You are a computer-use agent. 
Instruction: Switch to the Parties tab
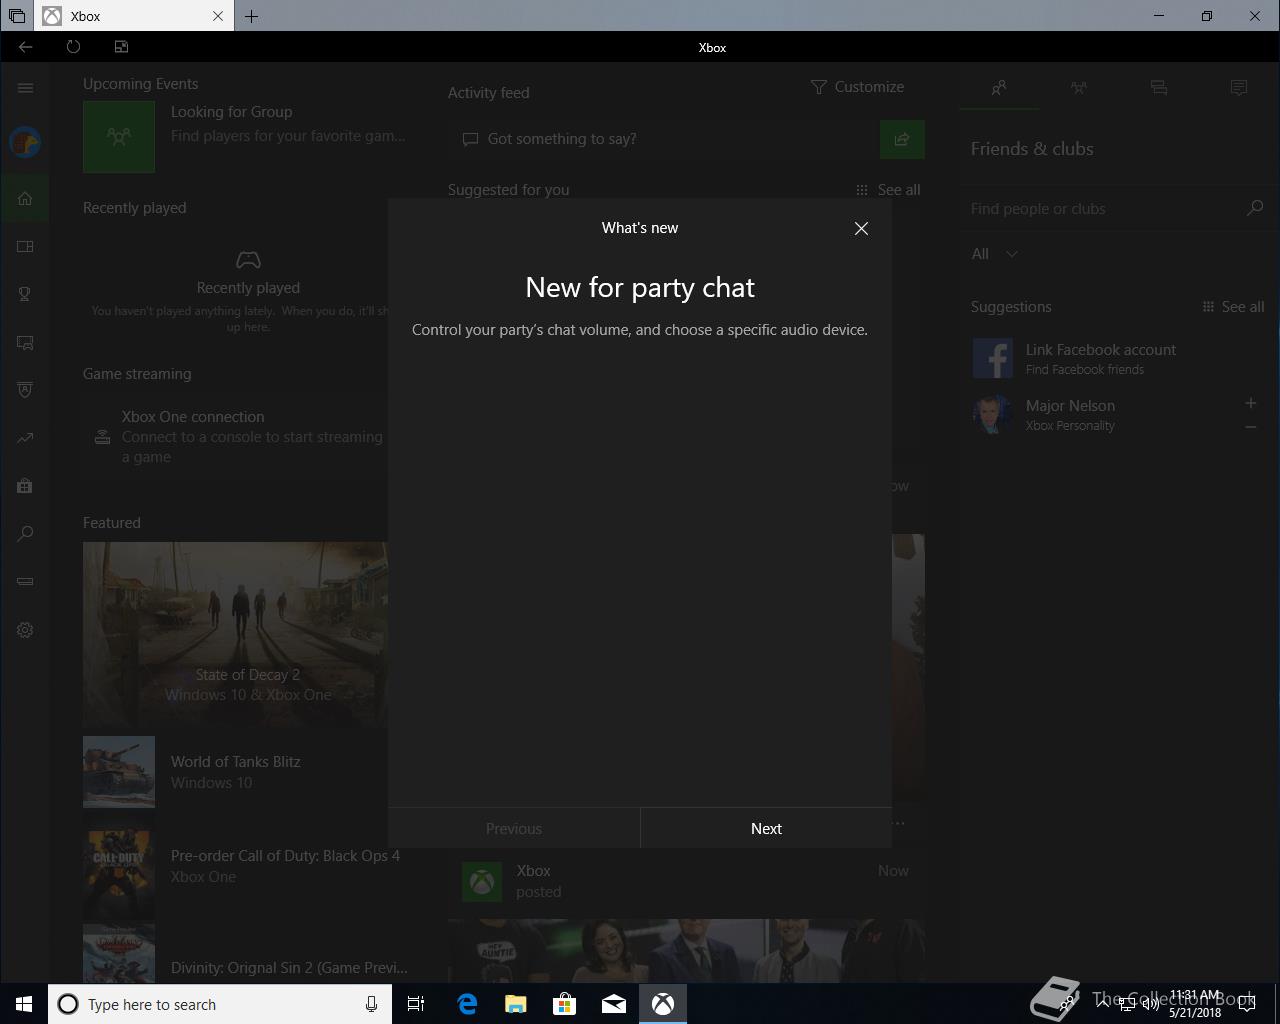tap(1079, 88)
